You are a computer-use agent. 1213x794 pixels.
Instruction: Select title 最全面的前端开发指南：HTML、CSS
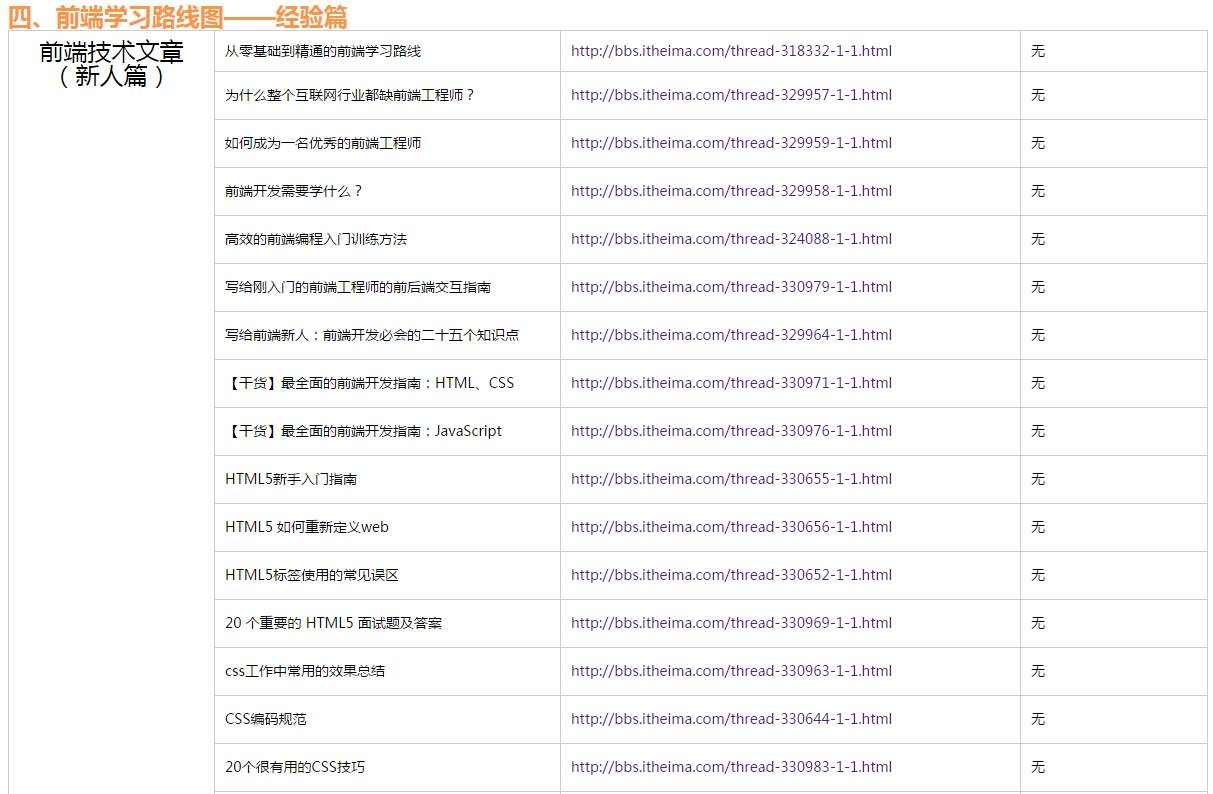pyautogui.click(x=398, y=383)
